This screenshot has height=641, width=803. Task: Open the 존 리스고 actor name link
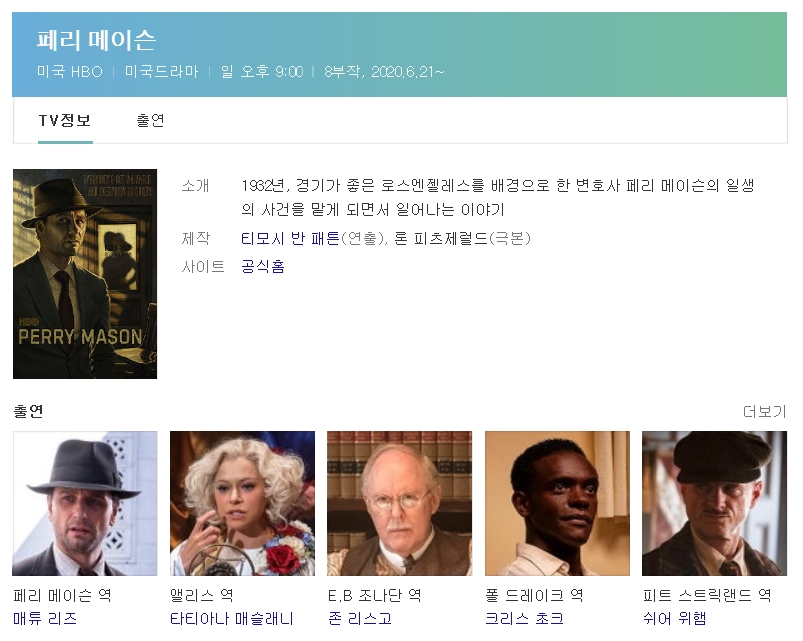(360, 619)
